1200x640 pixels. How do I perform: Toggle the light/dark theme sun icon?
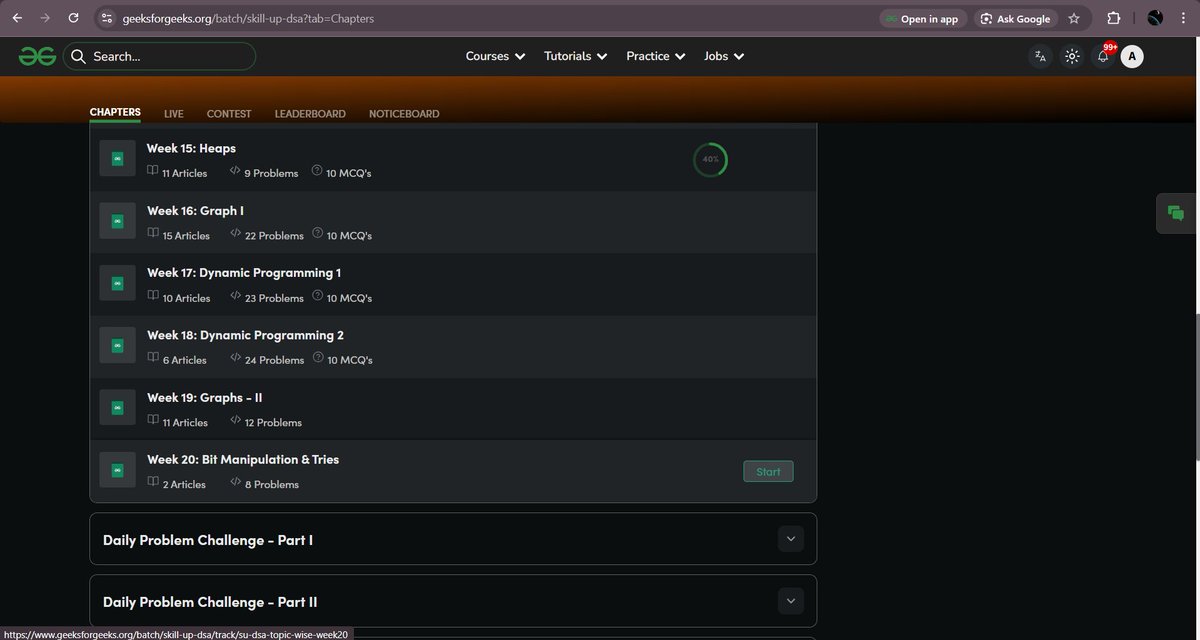1072,57
